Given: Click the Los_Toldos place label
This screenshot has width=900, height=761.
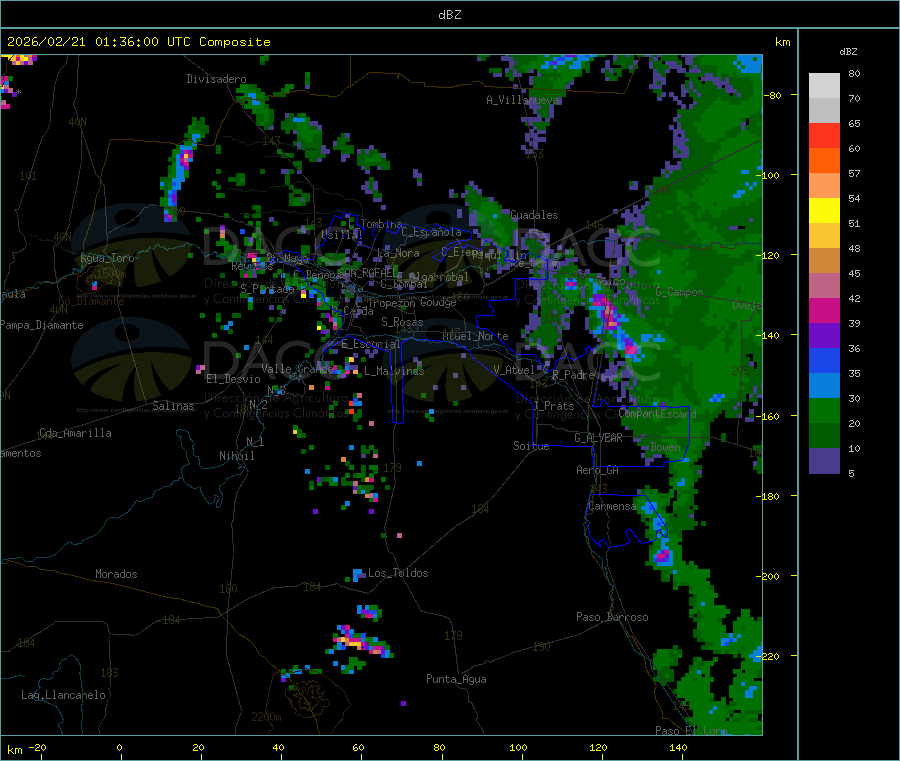Looking at the screenshot, I should [398, 573].
